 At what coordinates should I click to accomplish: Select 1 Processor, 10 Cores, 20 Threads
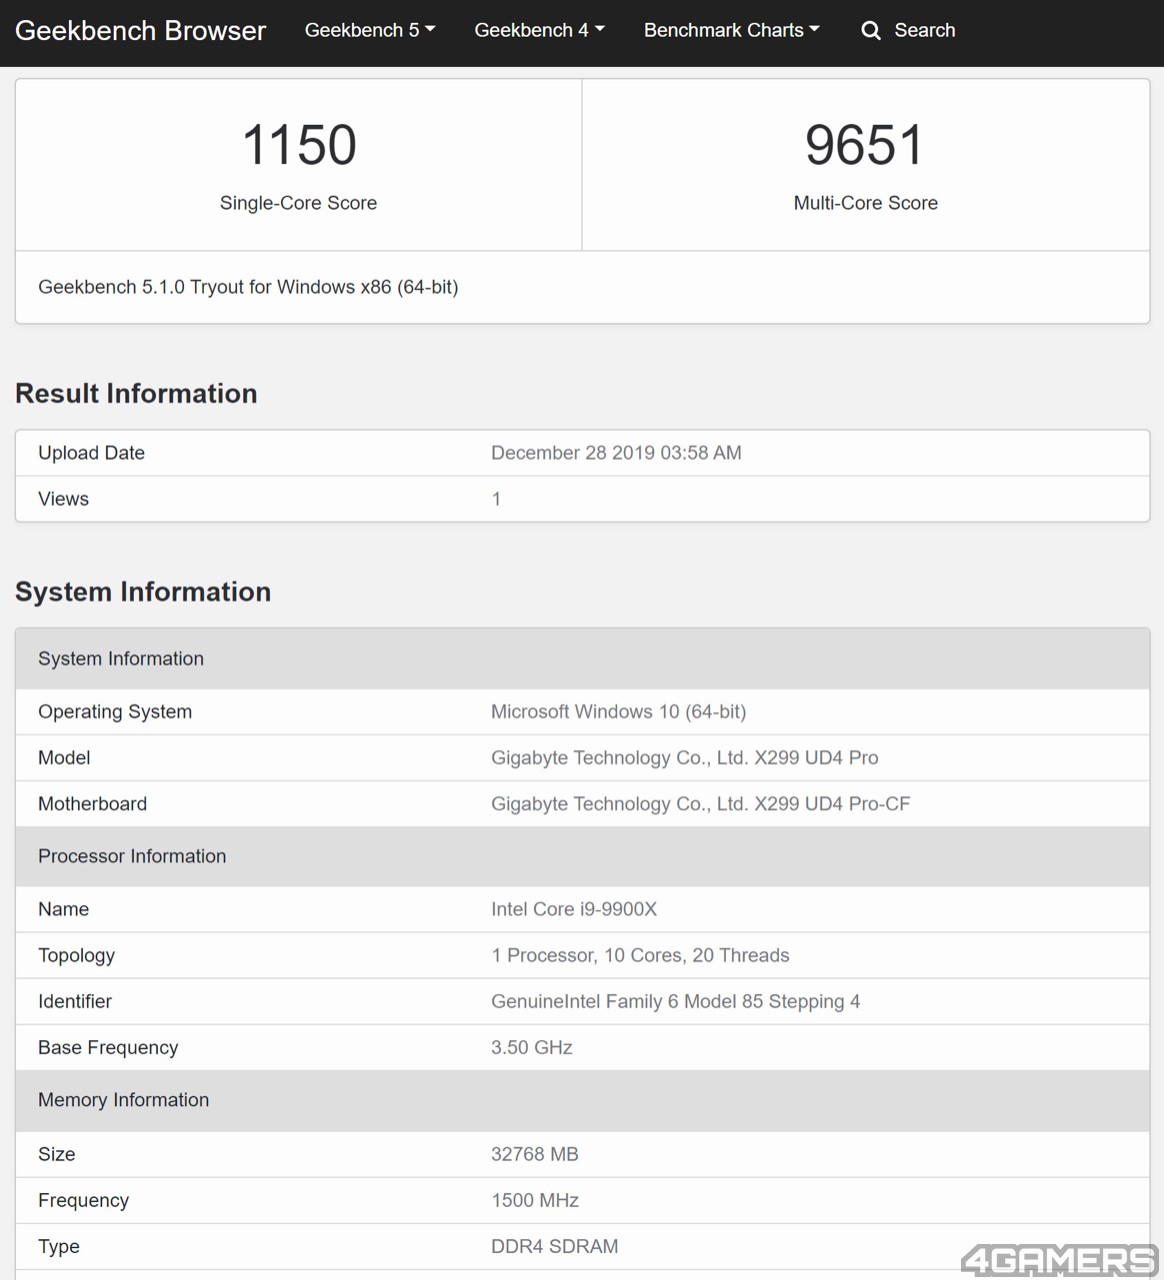(x=640, y=955)
